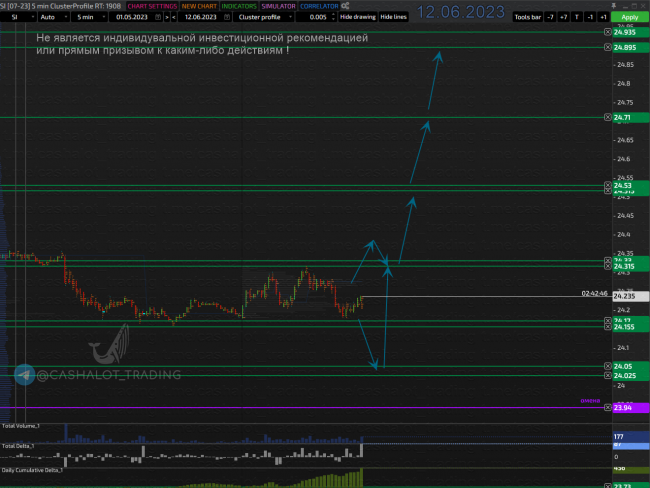Toggle Hide lines
This screenshot has height=488, width=650.
point(393,17)
